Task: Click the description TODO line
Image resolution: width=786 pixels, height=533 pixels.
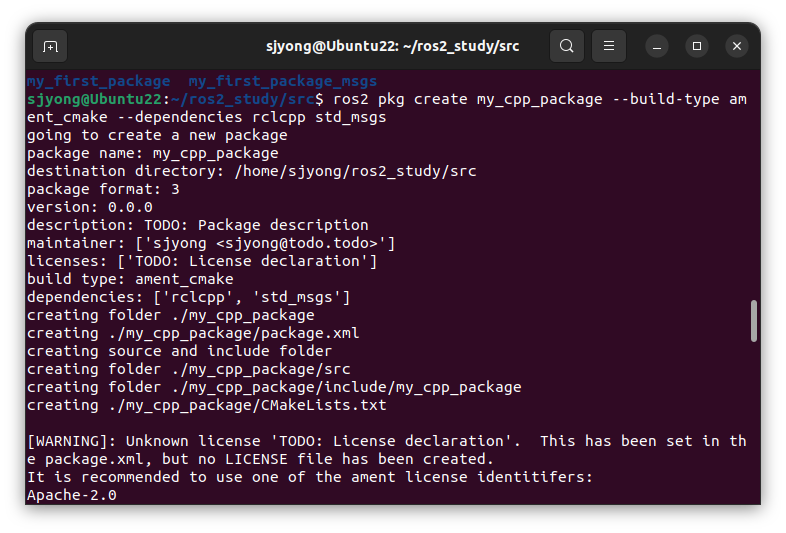Action: [x=198, y=226]
